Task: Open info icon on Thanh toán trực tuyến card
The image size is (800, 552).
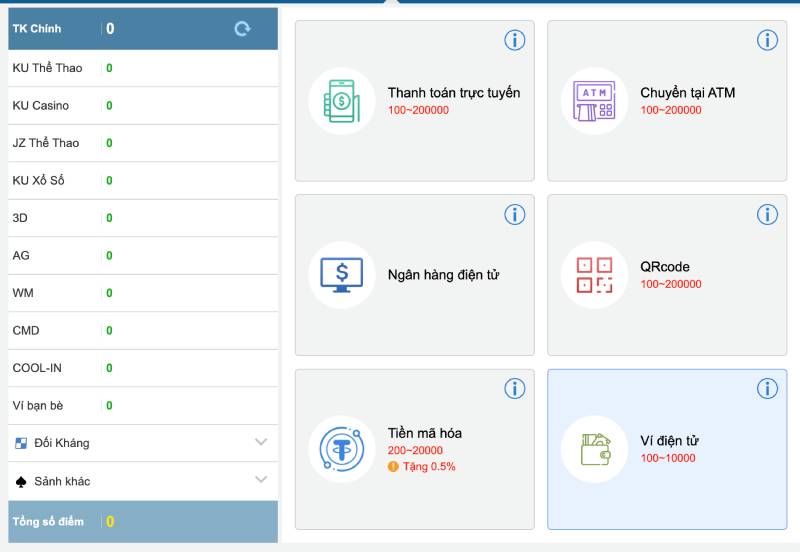Action: pos(514,40)
